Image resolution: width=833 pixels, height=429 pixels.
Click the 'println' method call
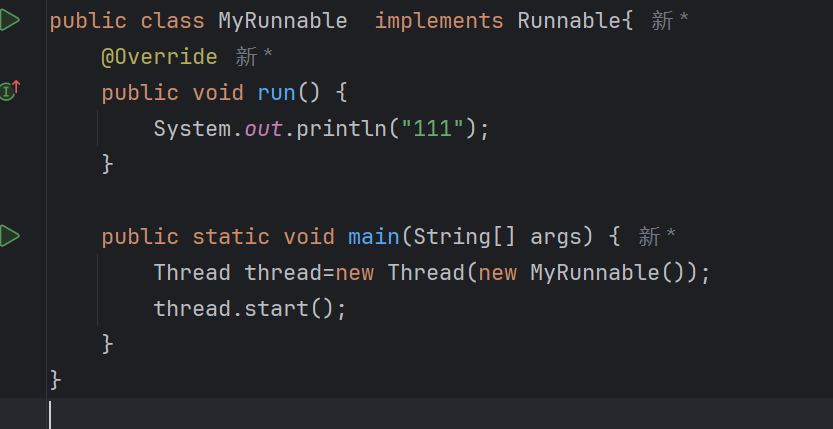[341, 130]
